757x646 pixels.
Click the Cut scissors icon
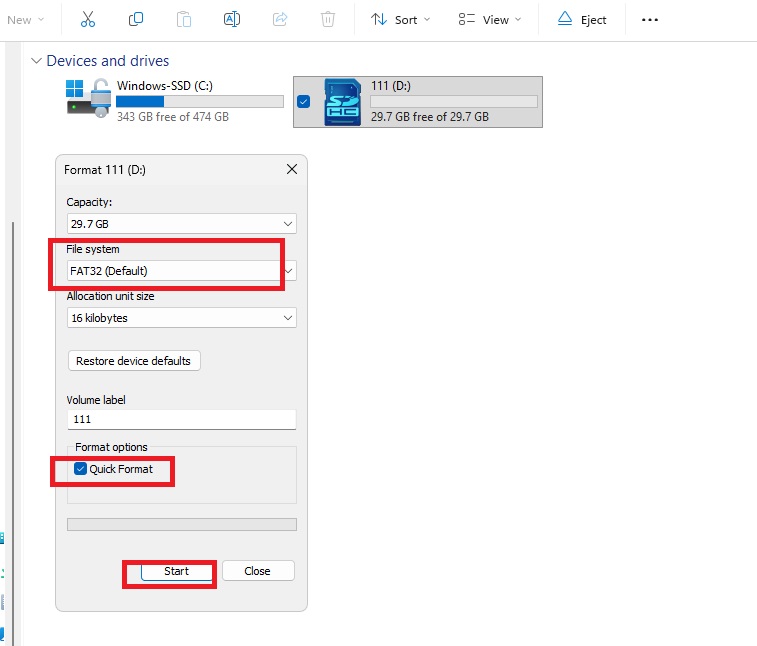pyautogui.click(x=88, y=20)
